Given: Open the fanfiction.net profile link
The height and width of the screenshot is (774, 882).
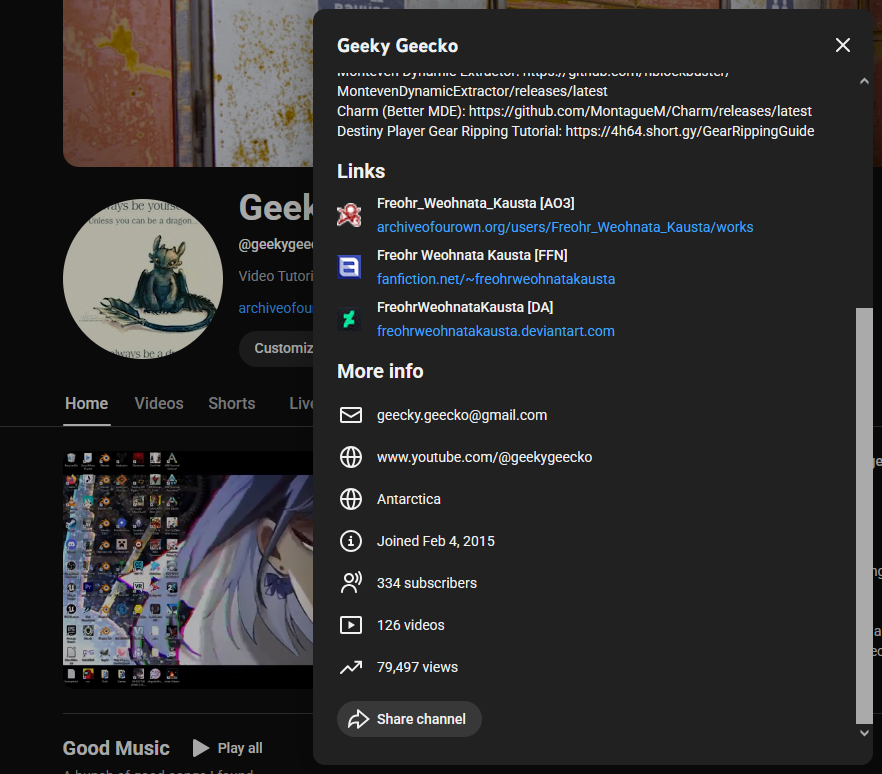Looking at the screenshot, I should click(x=496, y=279).
